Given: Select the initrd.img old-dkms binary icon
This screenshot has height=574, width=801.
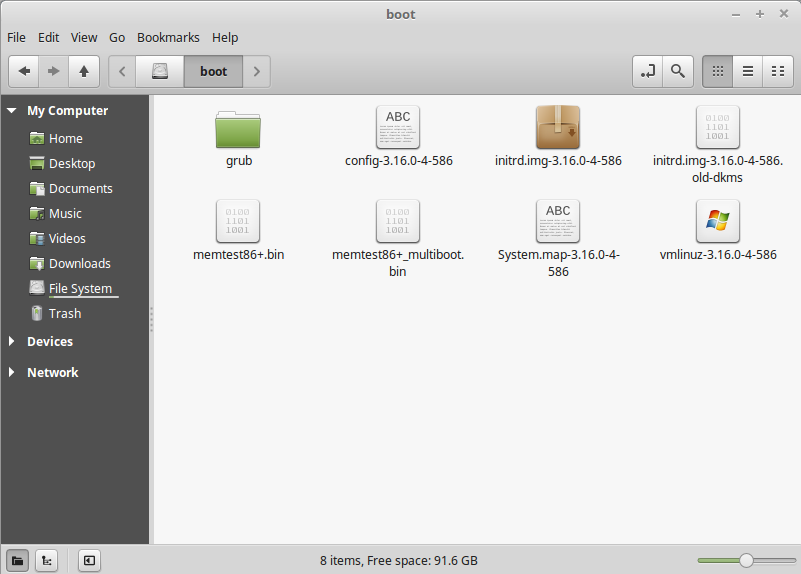Looking at the screenshot, I should (718, 127).
